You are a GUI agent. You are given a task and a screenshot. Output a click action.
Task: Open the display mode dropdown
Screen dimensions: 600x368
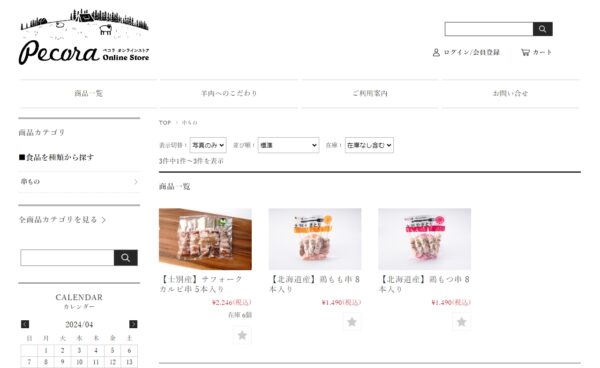point(208,145)
